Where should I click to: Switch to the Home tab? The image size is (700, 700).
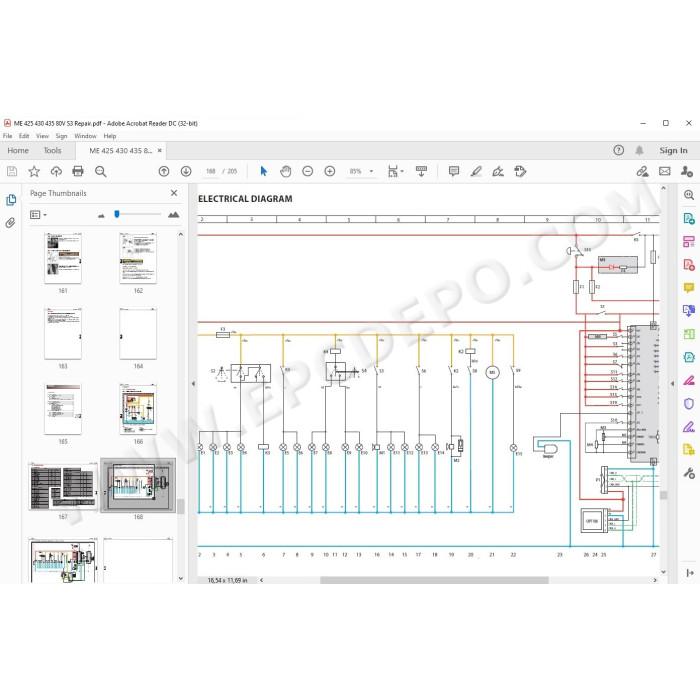point(18,150)
